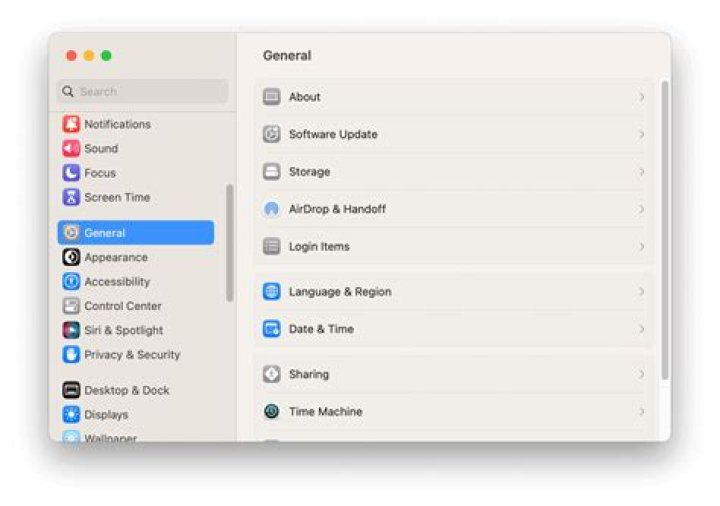Click the Storage row label

309,172
